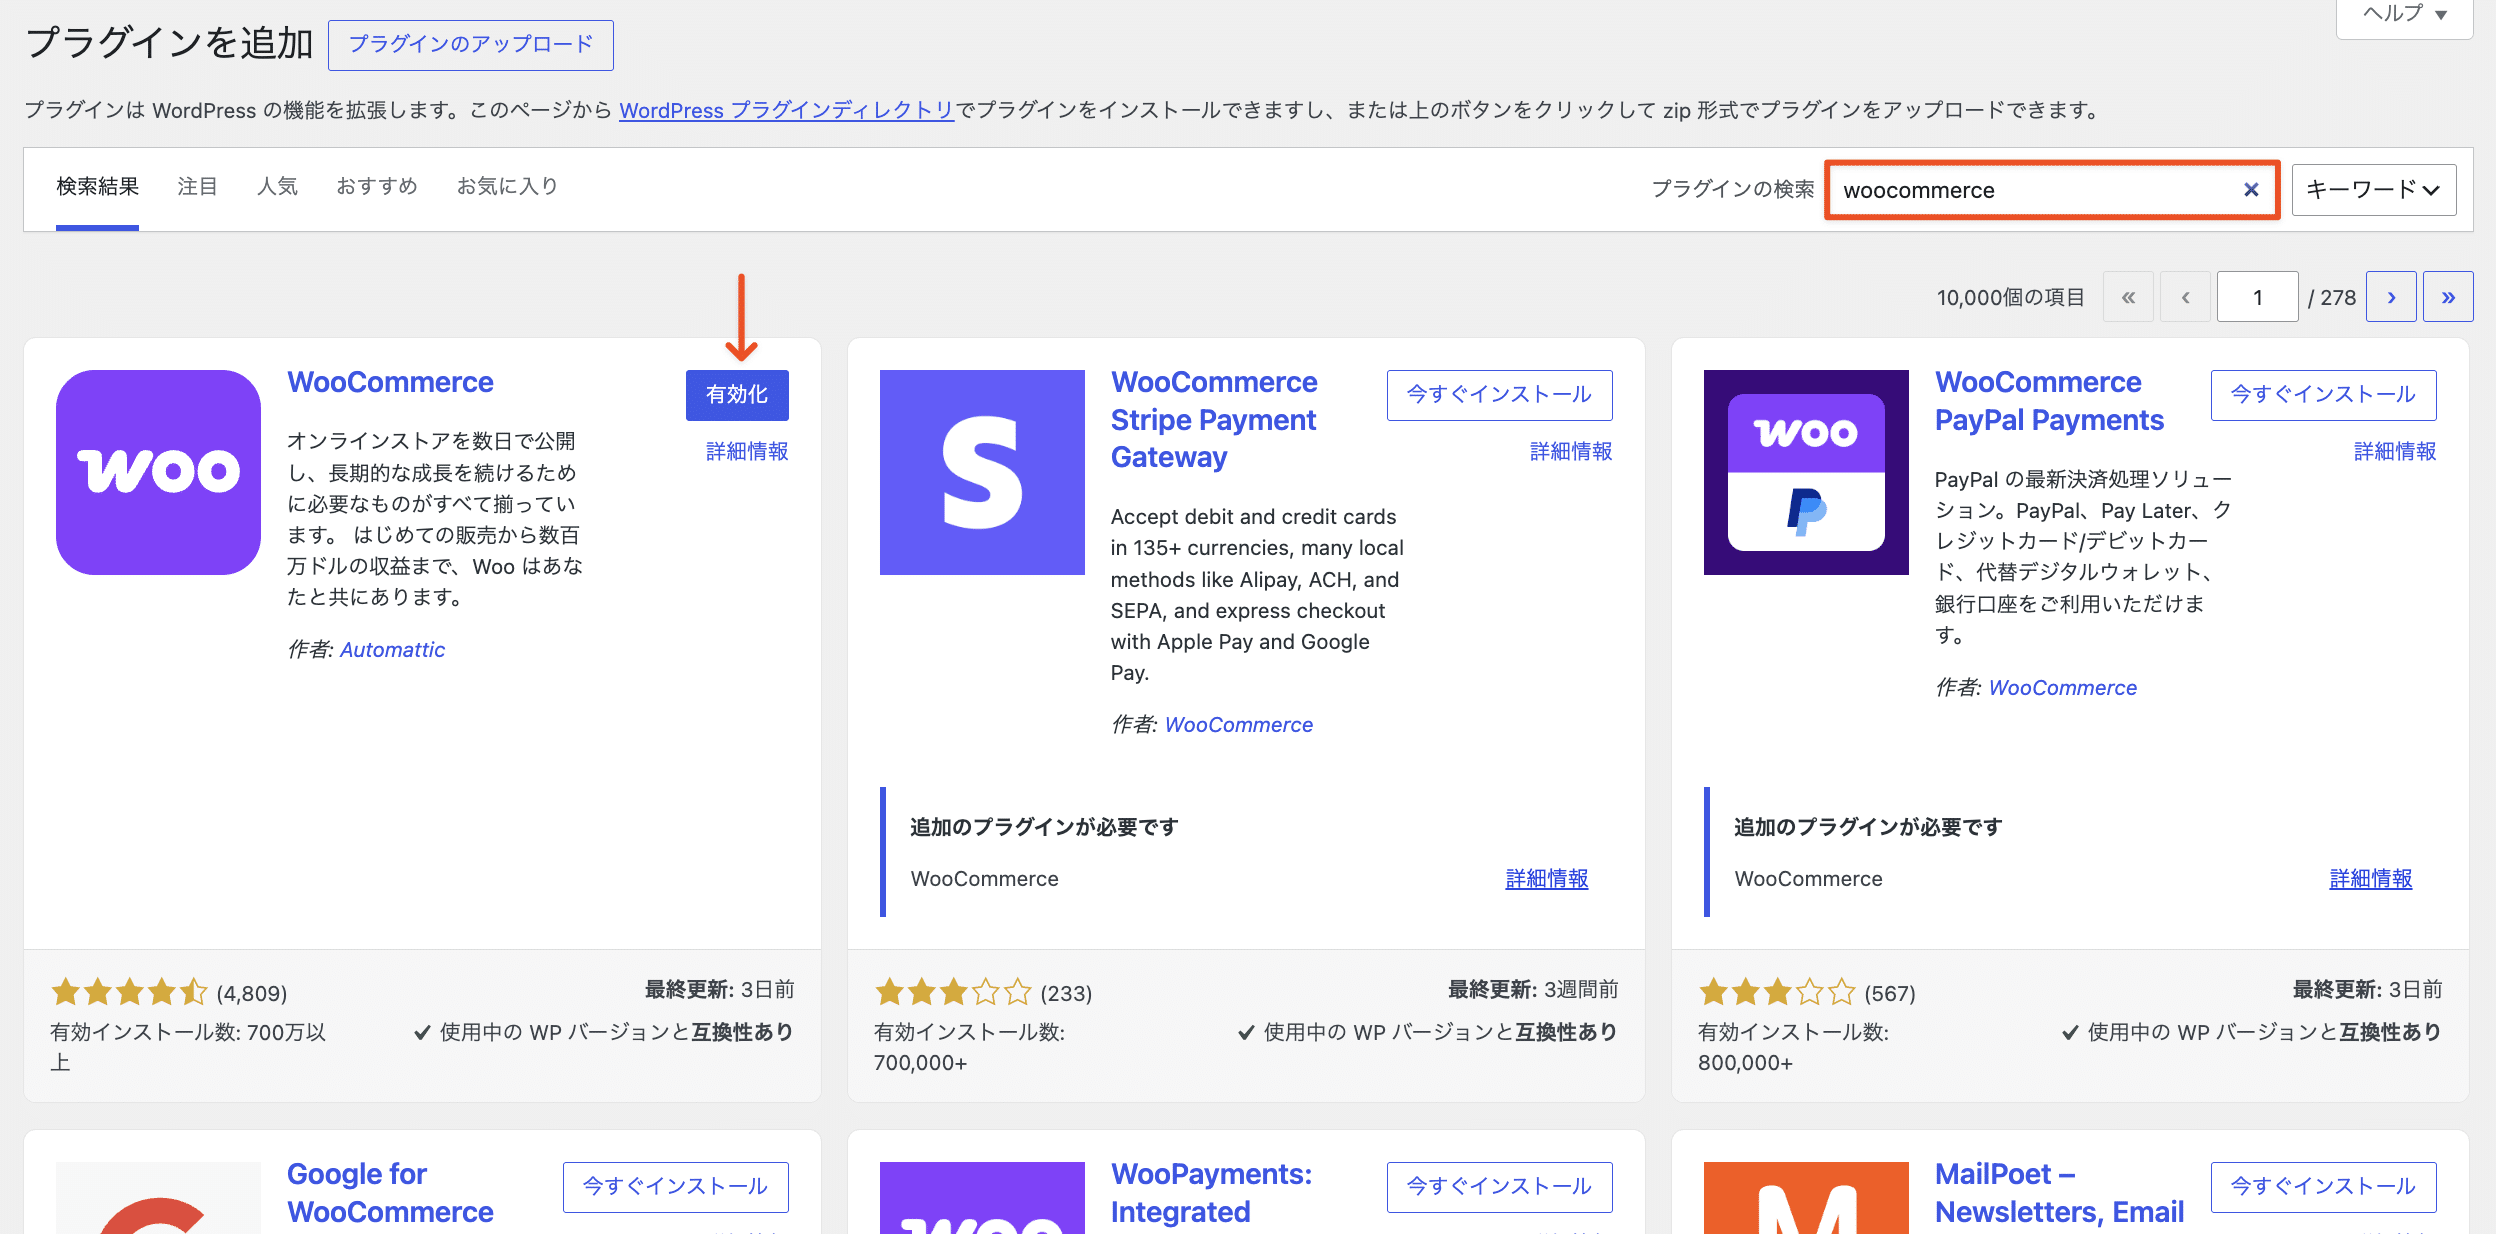
Task: Click 追加のプラグインが必要です in PayPal card
Action: tap(1868, 828)
